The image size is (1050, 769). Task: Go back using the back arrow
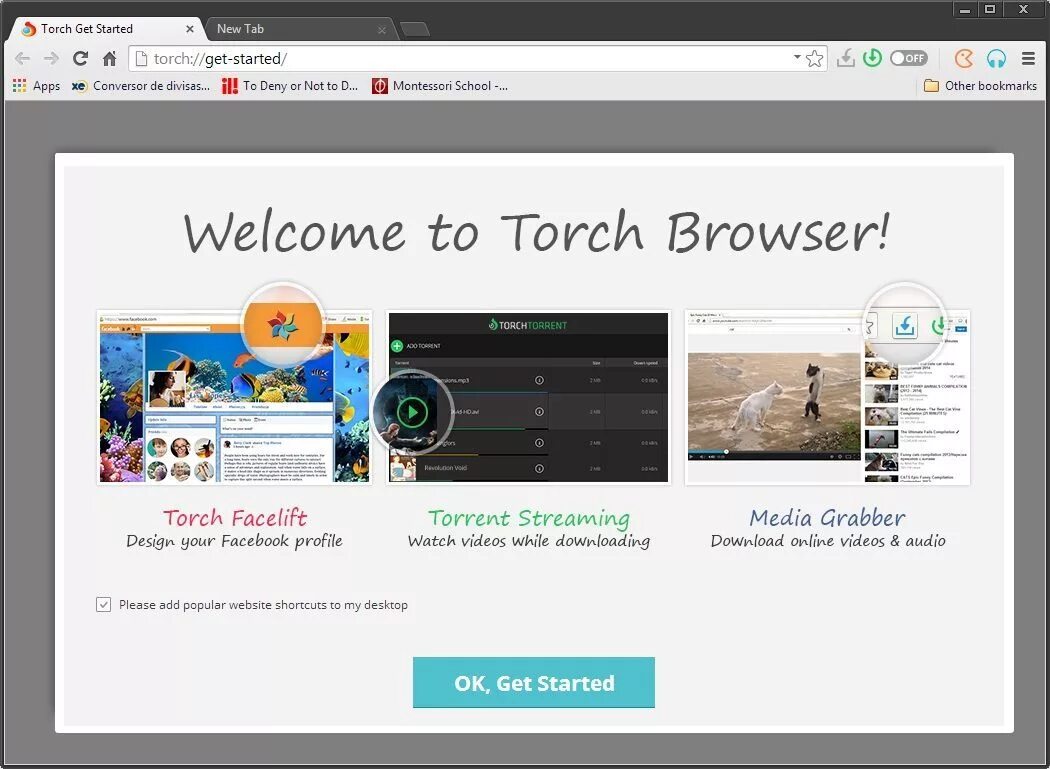(22, 58)
